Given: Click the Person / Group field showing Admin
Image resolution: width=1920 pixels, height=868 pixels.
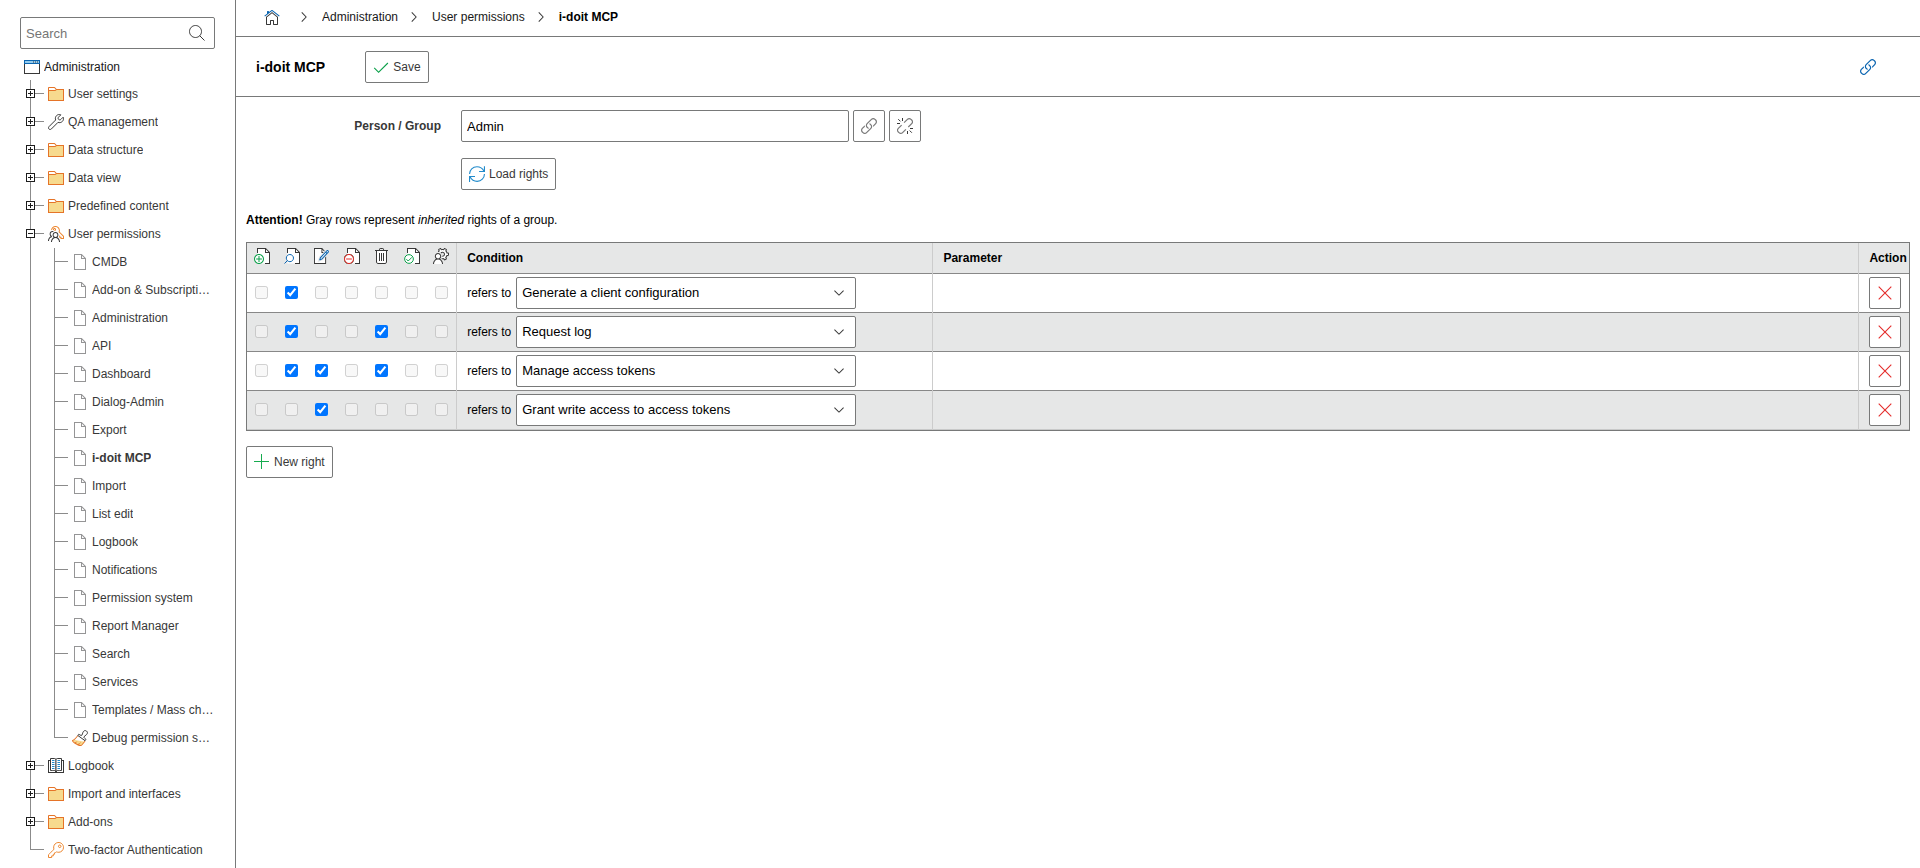Looking at the screenshot, I should tap(655, 126).
